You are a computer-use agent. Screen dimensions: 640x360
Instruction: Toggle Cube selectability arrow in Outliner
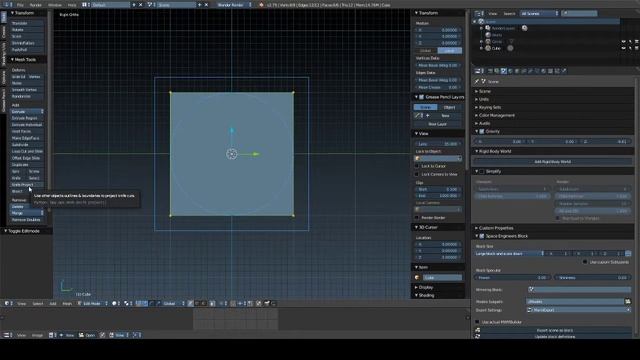pos(630,48)
